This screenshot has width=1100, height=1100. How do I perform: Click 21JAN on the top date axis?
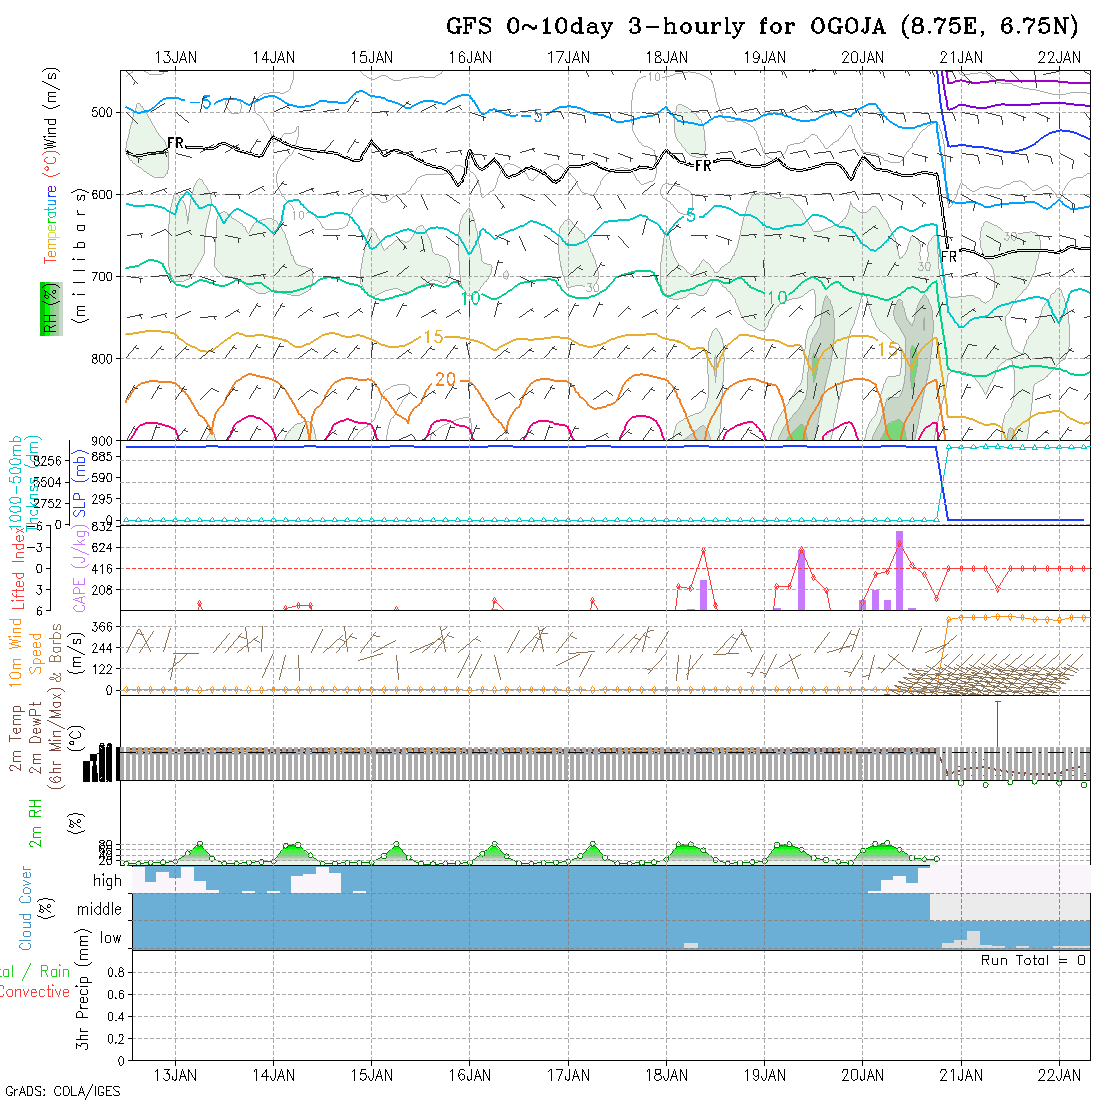960,57
